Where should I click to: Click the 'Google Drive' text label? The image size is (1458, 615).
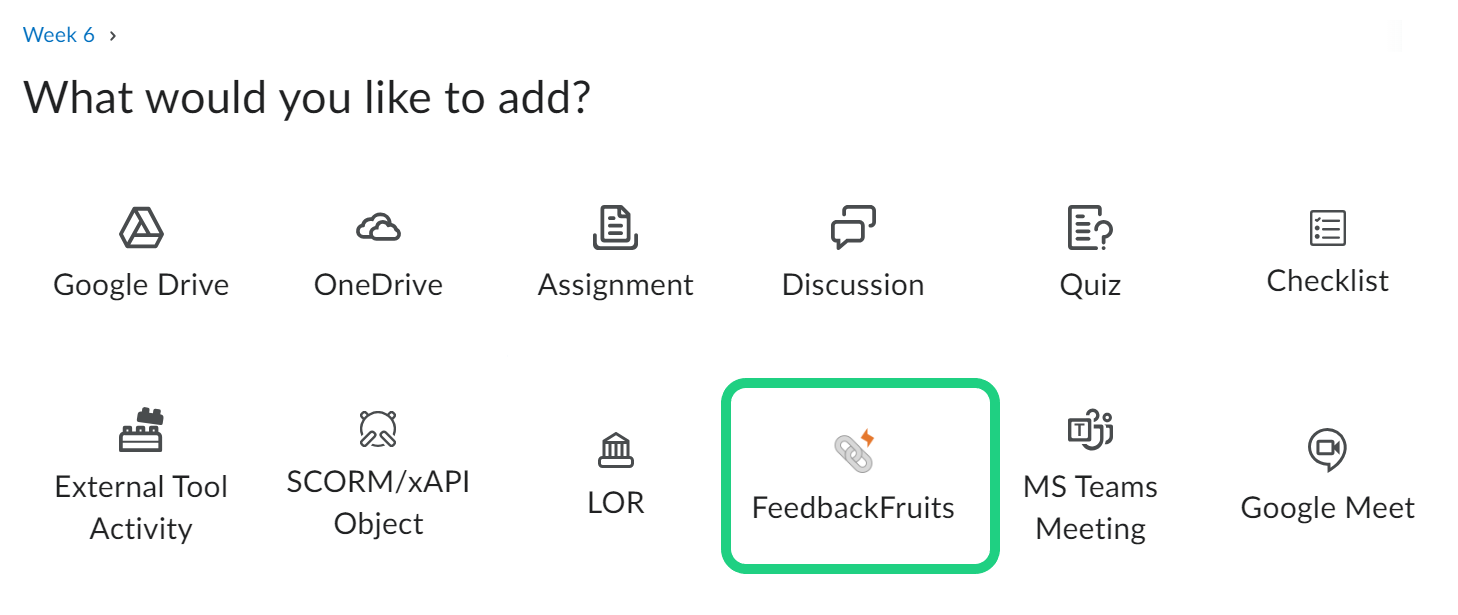click(141, 285)
